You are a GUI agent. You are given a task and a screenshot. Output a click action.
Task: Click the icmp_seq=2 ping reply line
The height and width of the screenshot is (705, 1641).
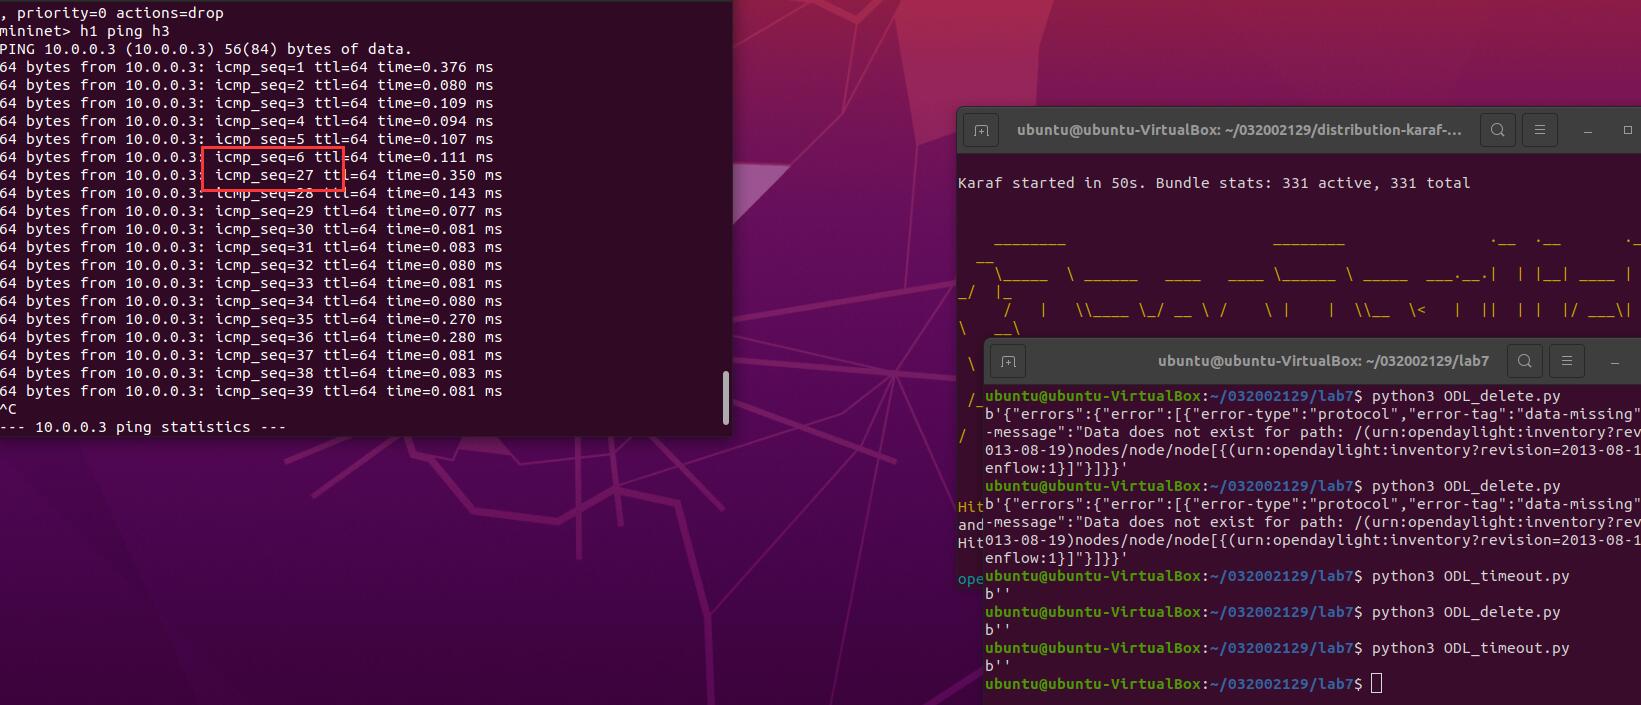pyautogui.click(x=246, y=85)
